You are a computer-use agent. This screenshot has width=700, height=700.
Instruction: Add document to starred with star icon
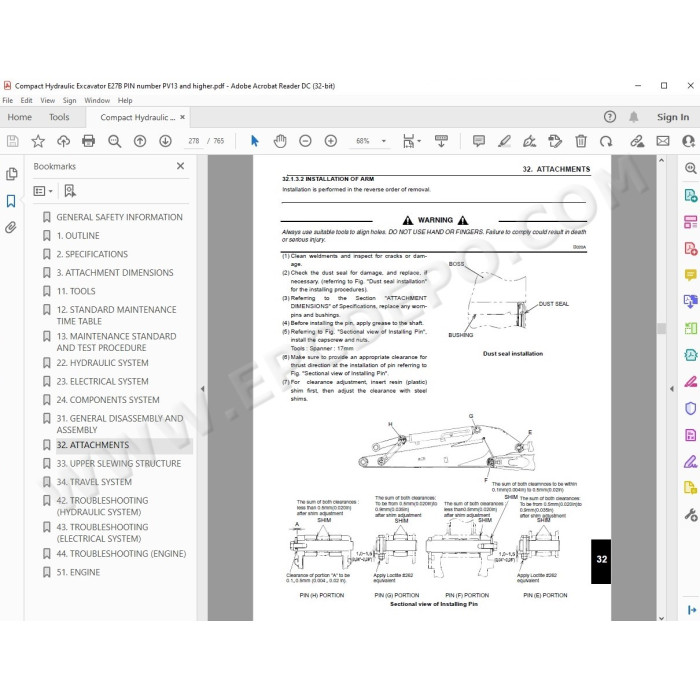38,141
